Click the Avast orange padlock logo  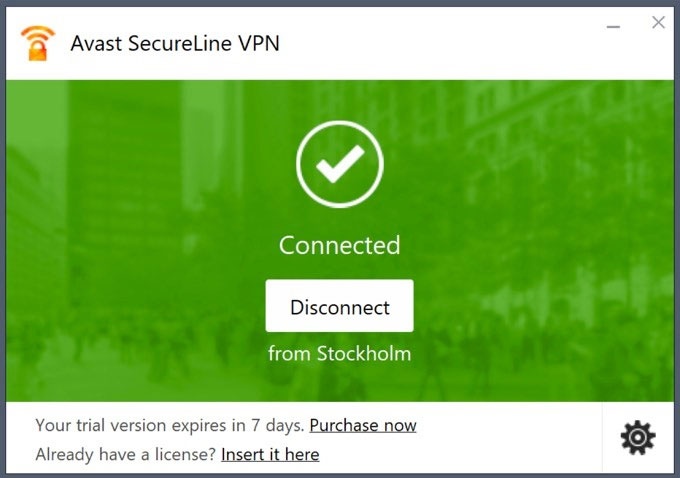[x=37, y=43]
